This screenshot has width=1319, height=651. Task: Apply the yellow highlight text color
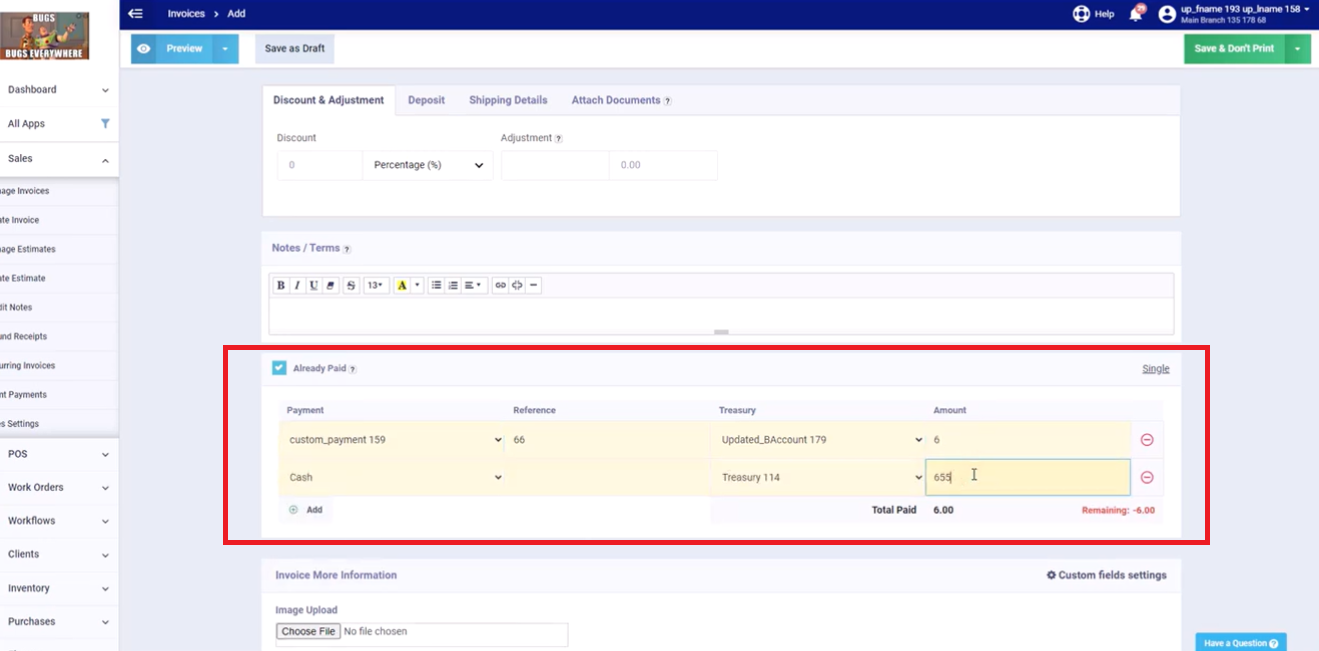(402, 285)
